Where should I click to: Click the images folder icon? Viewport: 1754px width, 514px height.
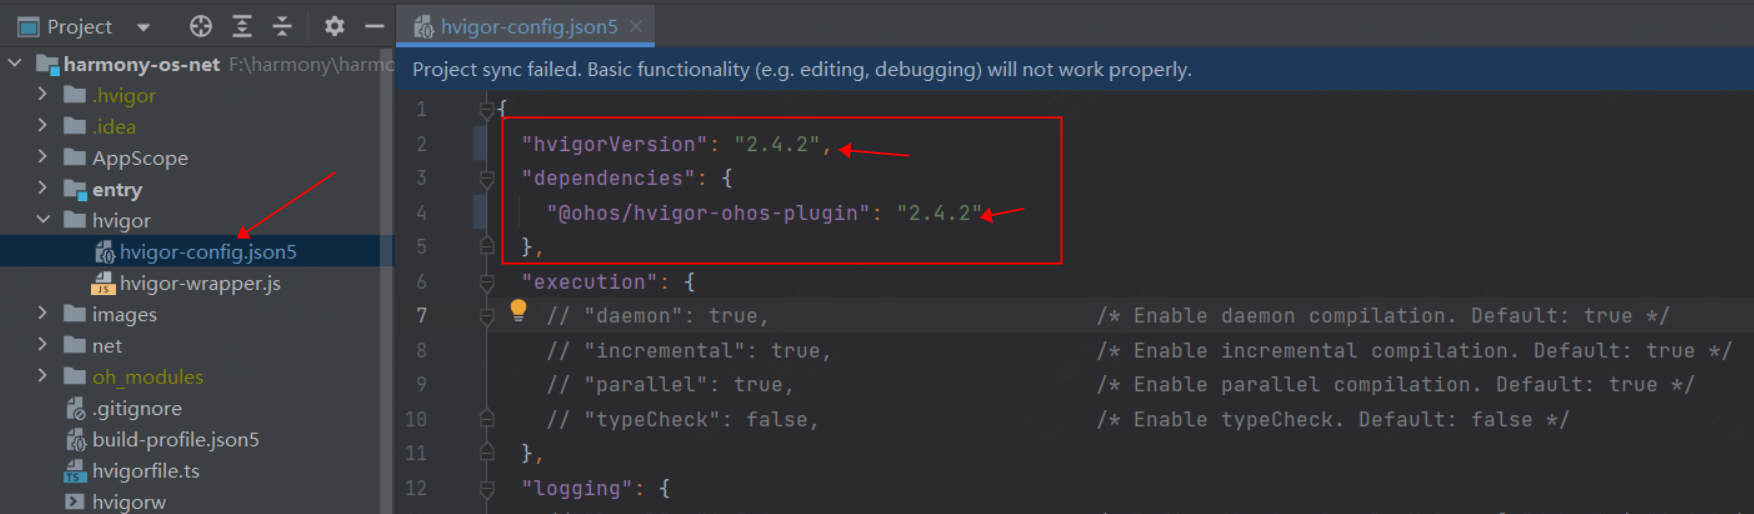(75, 314)
